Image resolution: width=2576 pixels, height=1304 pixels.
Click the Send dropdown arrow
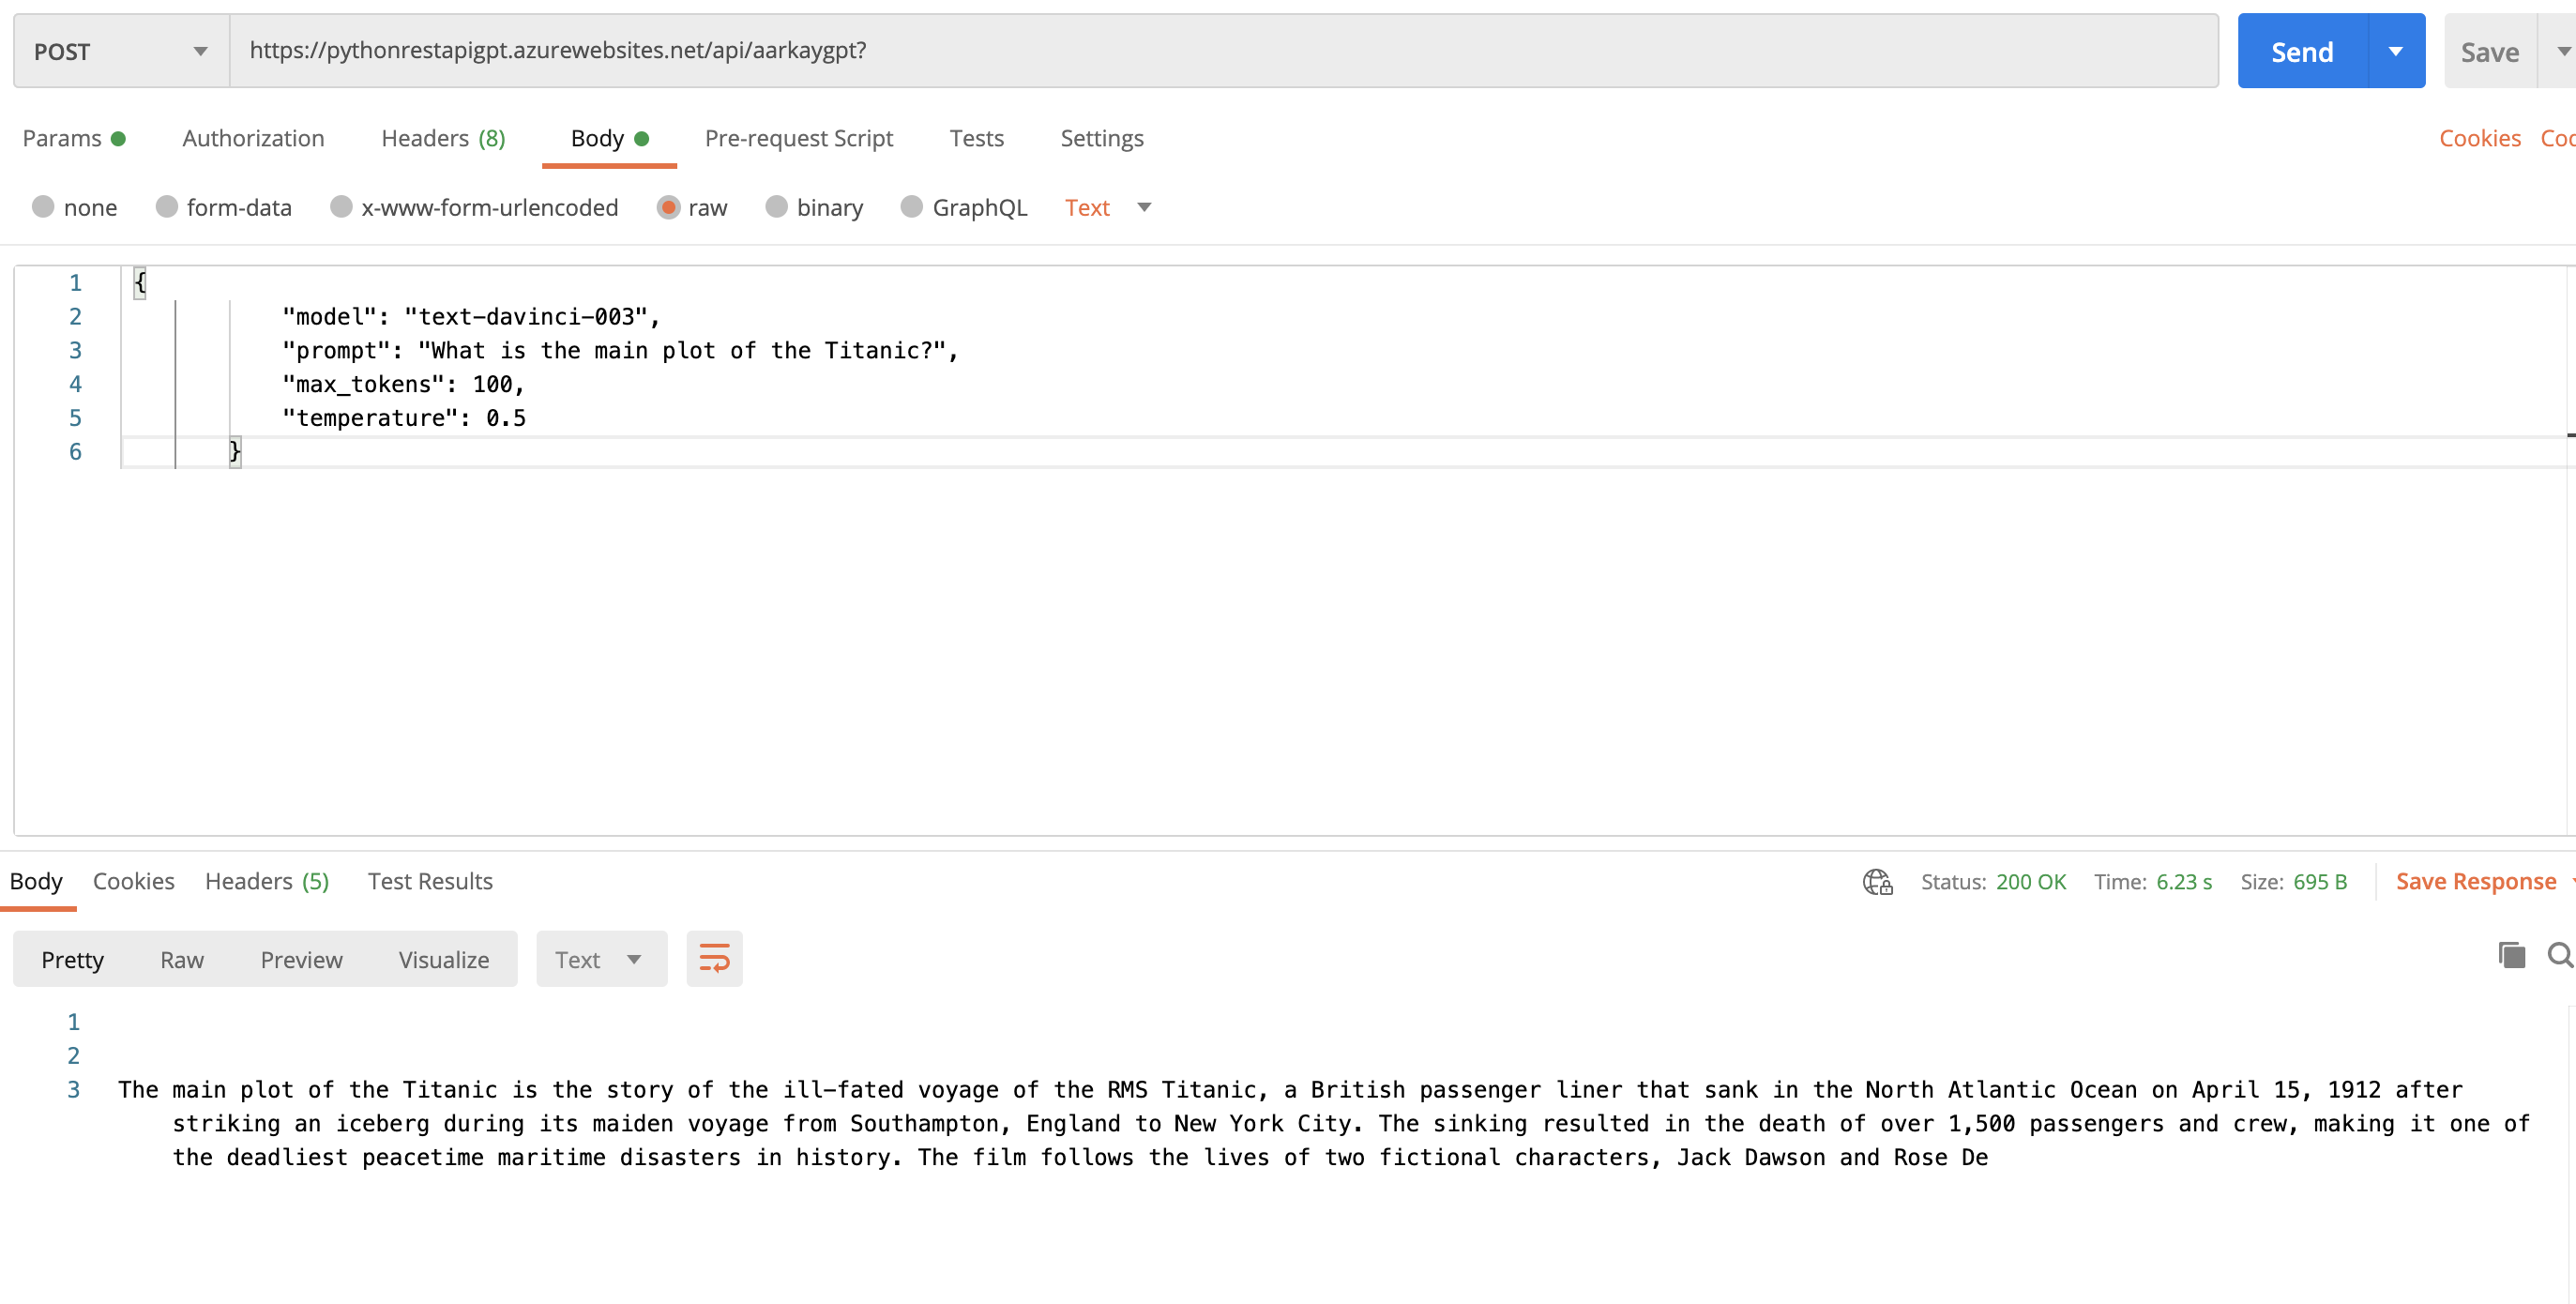click(x=2394, y=50)
